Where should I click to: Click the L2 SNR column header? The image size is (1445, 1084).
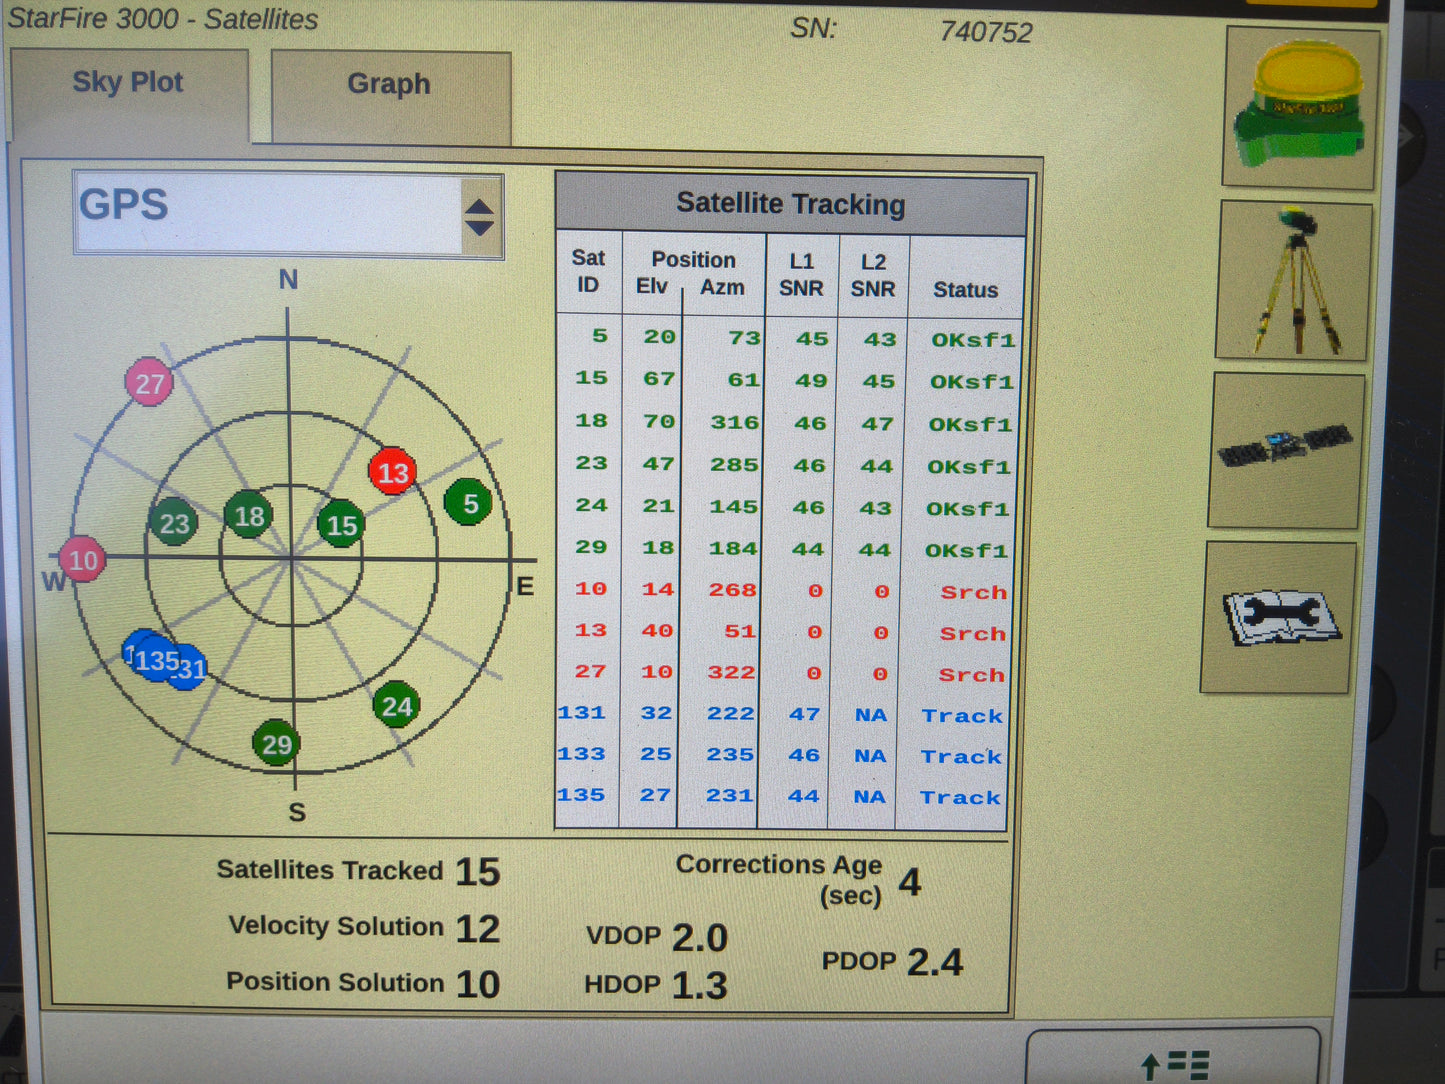point(873,276)
